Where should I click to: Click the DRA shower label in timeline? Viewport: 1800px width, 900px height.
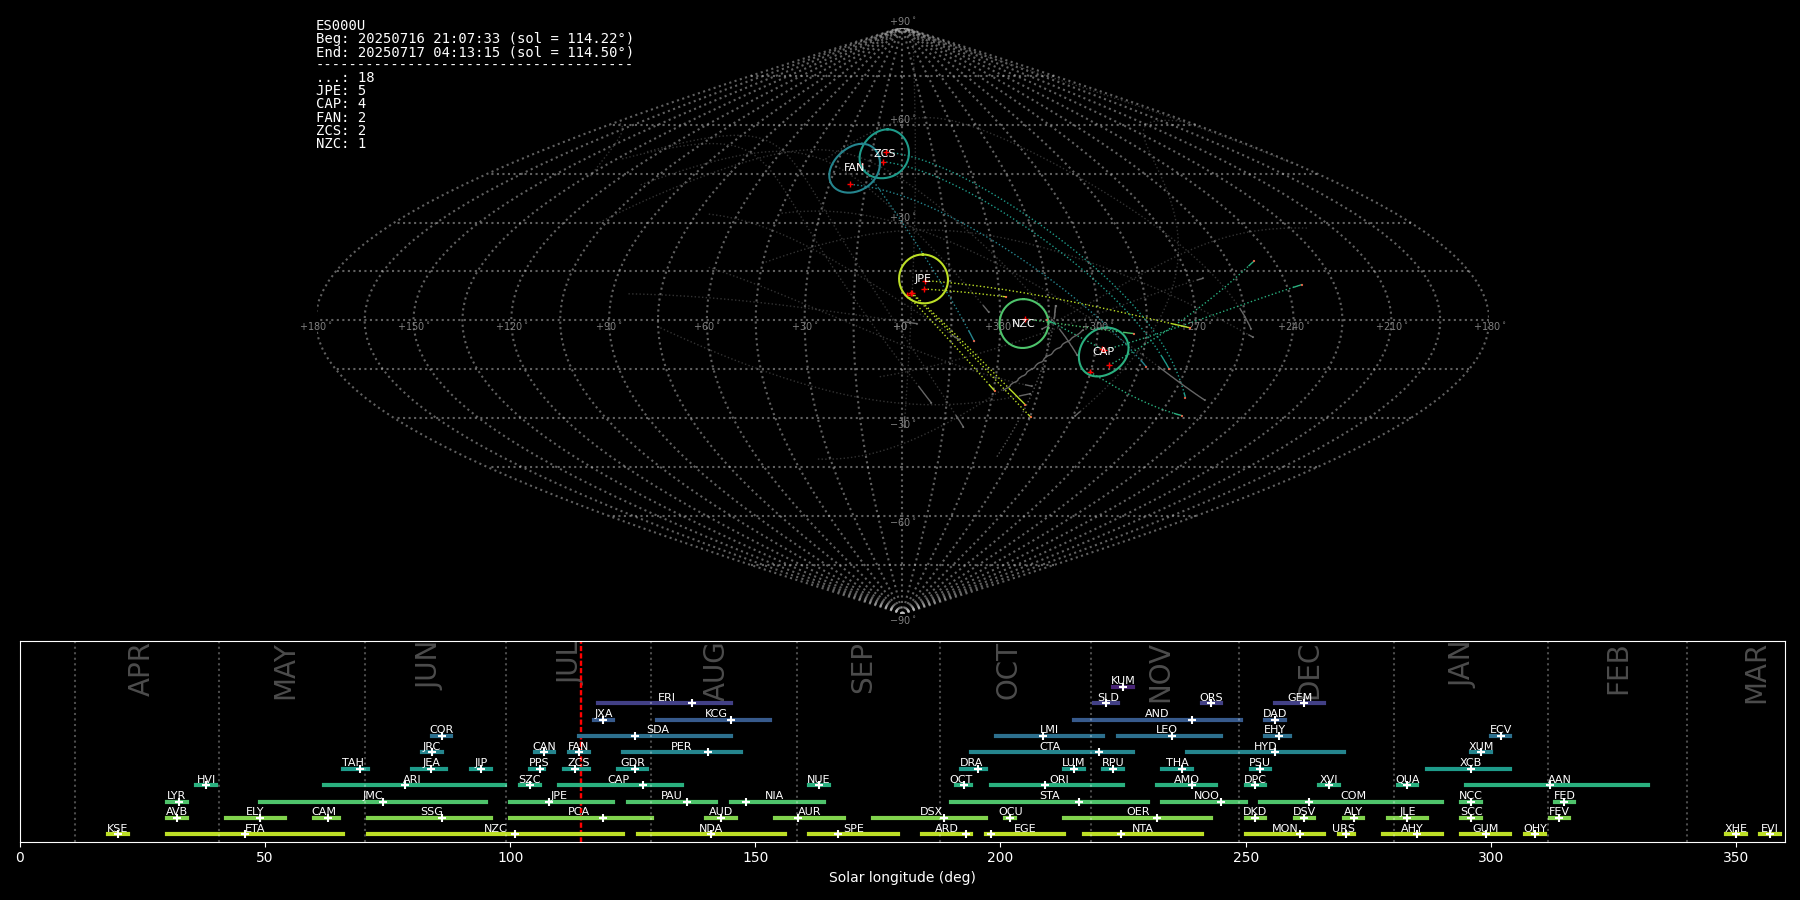tap(971, 763)
